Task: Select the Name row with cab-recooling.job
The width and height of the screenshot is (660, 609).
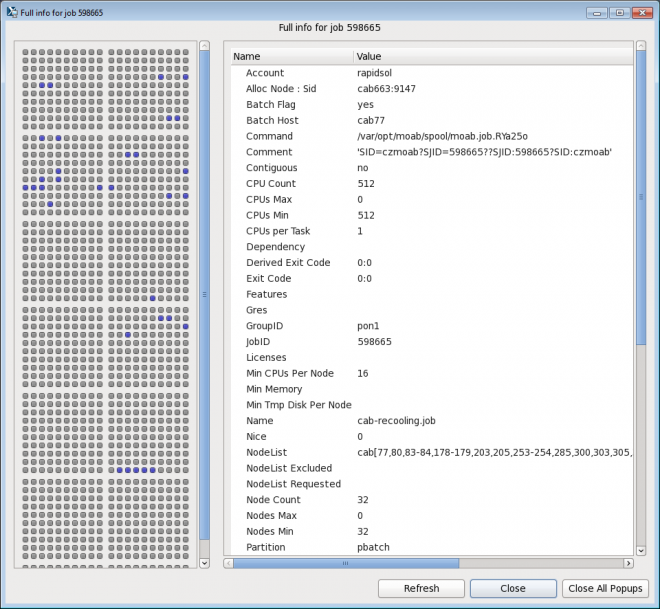Action: click(x=432, y=420)
